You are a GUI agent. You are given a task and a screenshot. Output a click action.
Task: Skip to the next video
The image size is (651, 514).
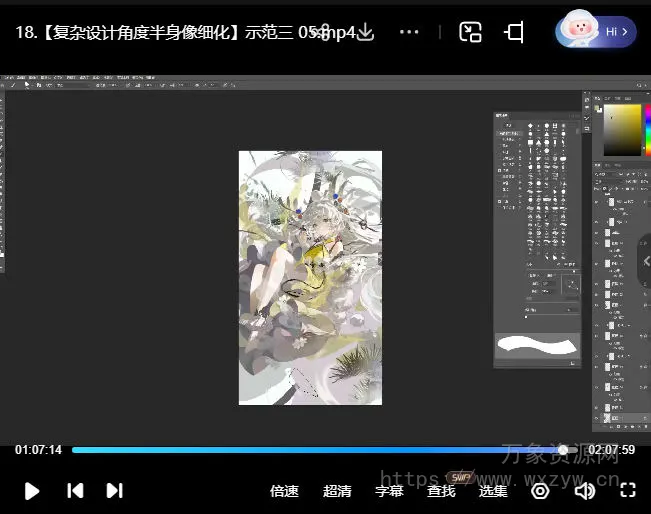tap(114, 490)
